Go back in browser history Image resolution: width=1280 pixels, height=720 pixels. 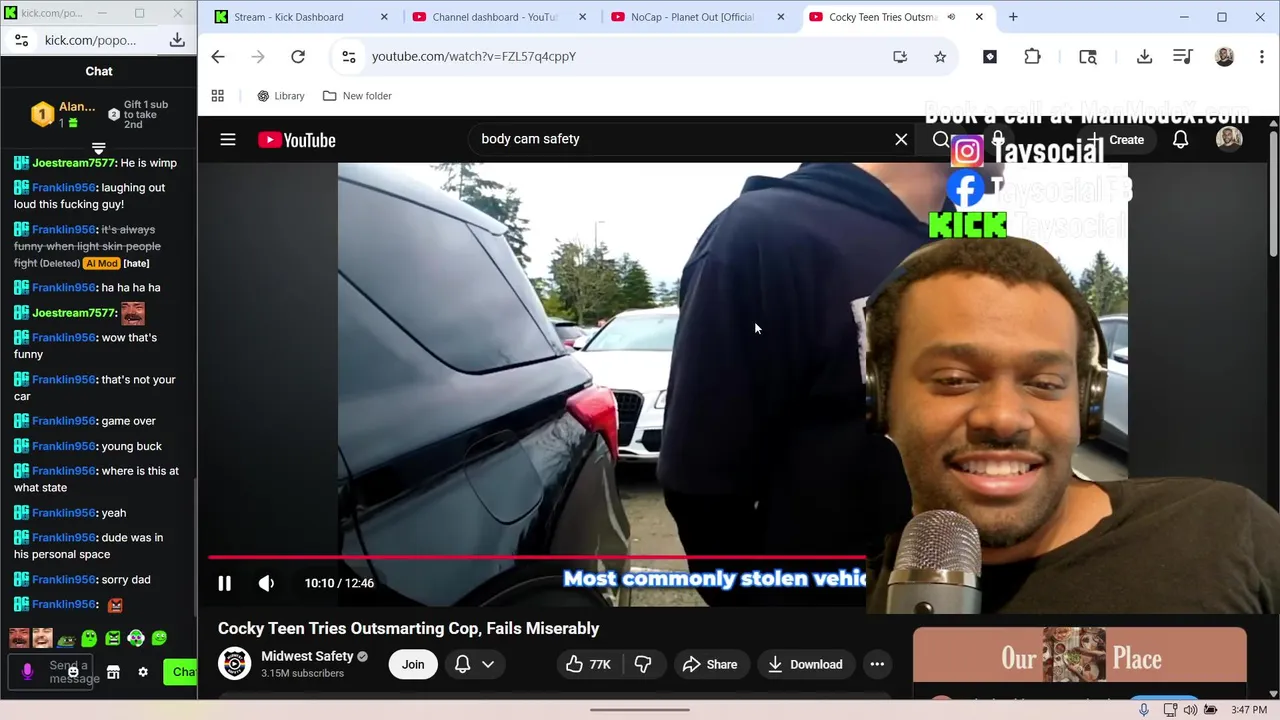(218, 57)
